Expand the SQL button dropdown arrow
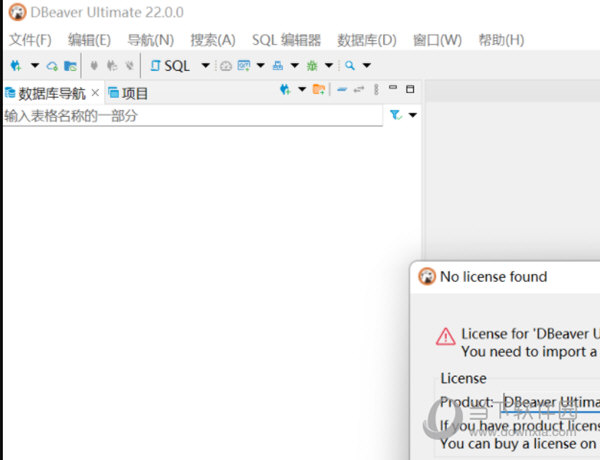The width and height of the screenshot is (600, 460). tap(205, 65)
